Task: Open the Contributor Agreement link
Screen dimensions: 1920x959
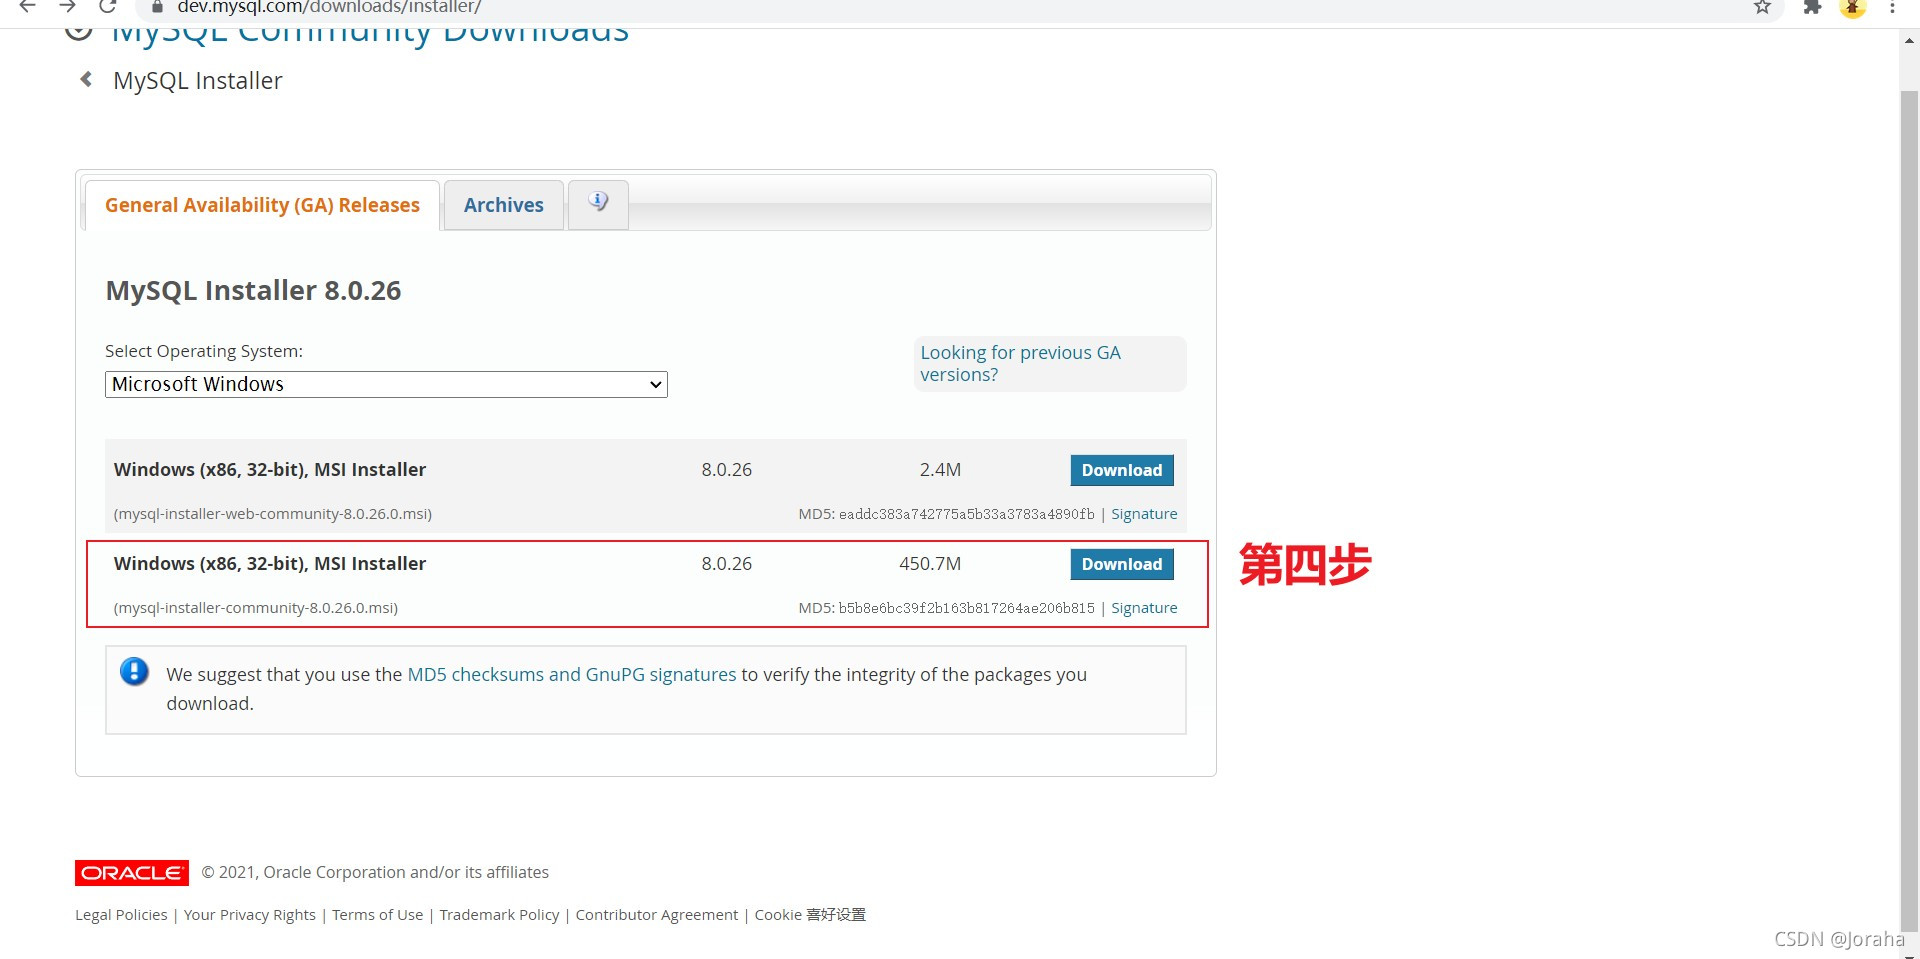Action: point(657,915)
